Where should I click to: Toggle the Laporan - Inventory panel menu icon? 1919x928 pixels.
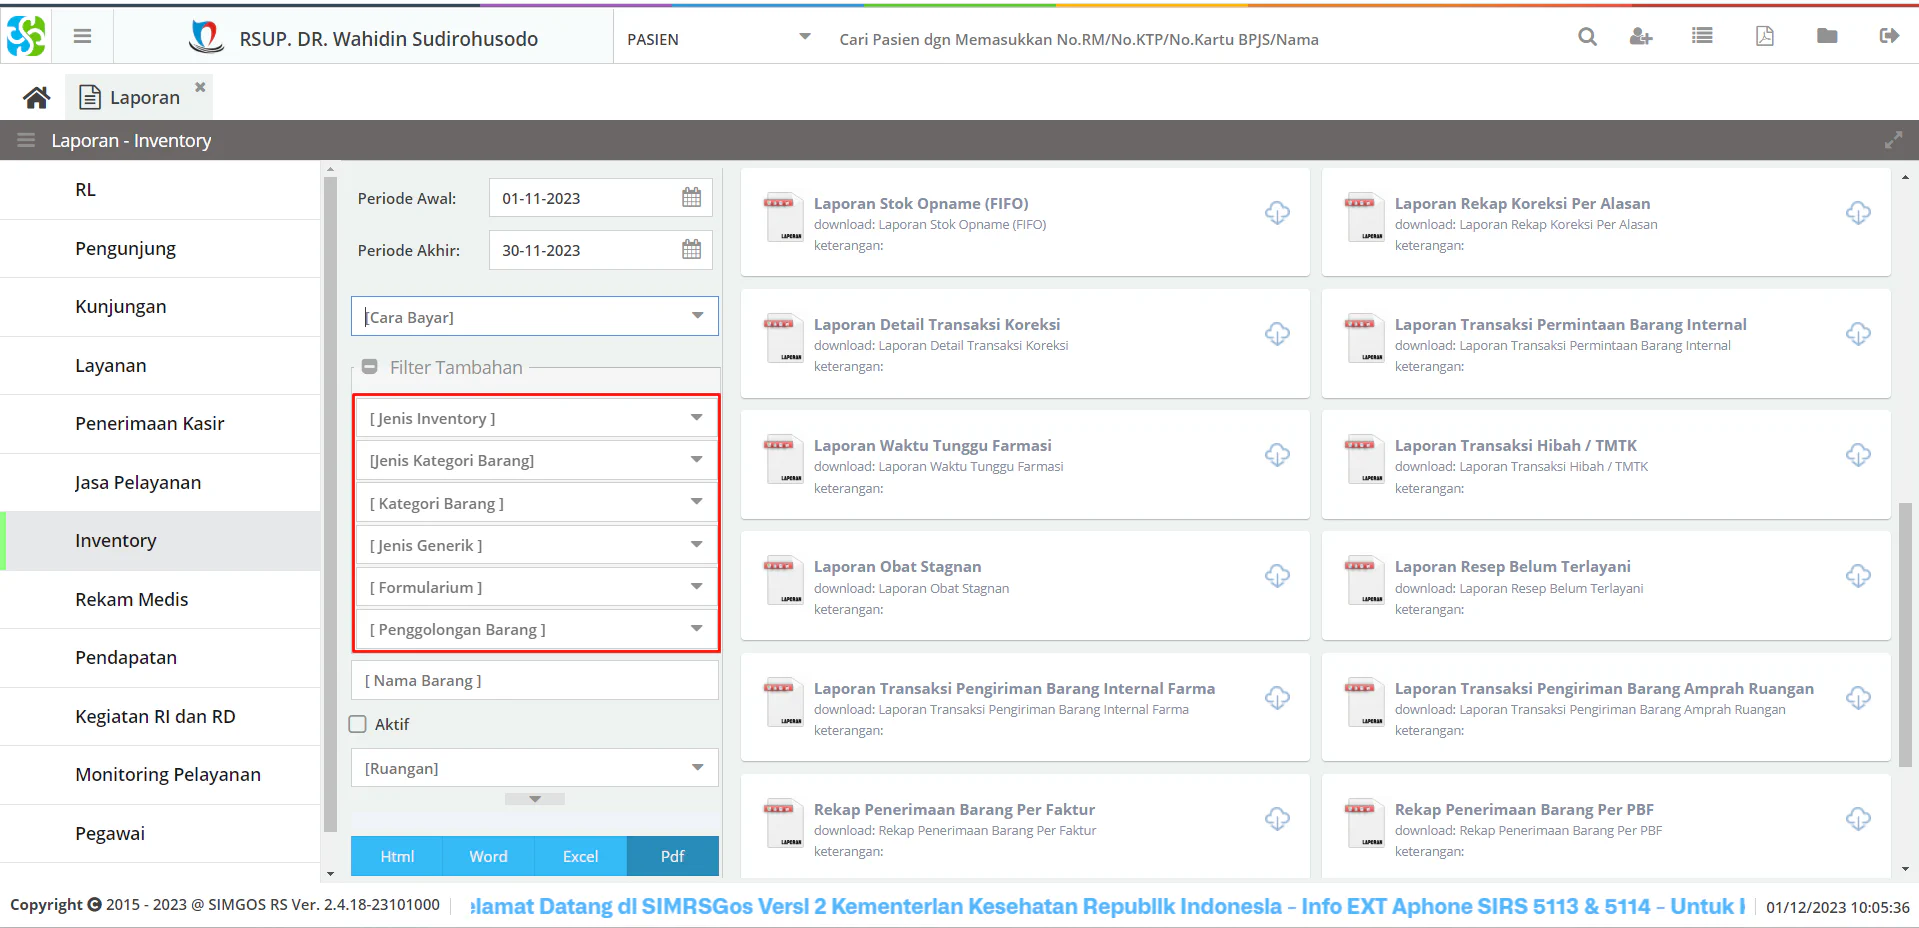(x=26, y=140)
